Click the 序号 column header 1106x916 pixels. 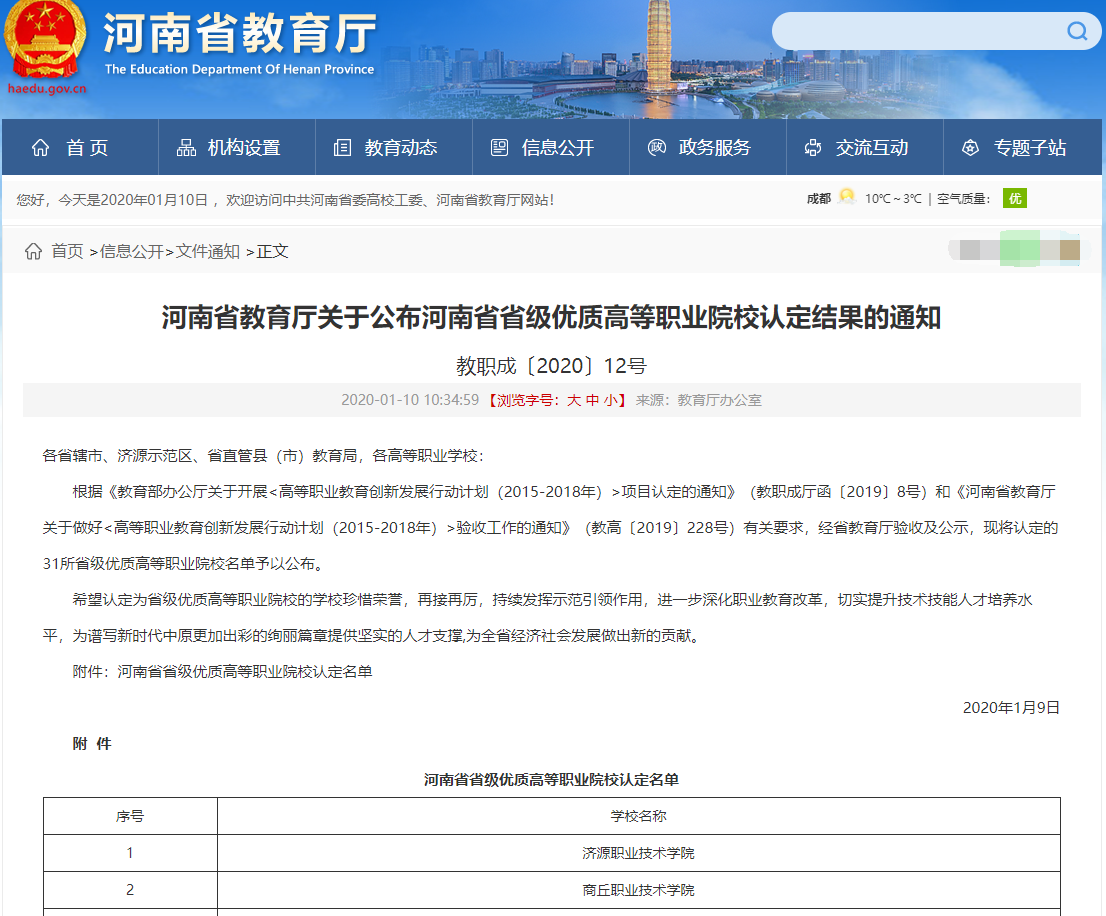(130, 816)
